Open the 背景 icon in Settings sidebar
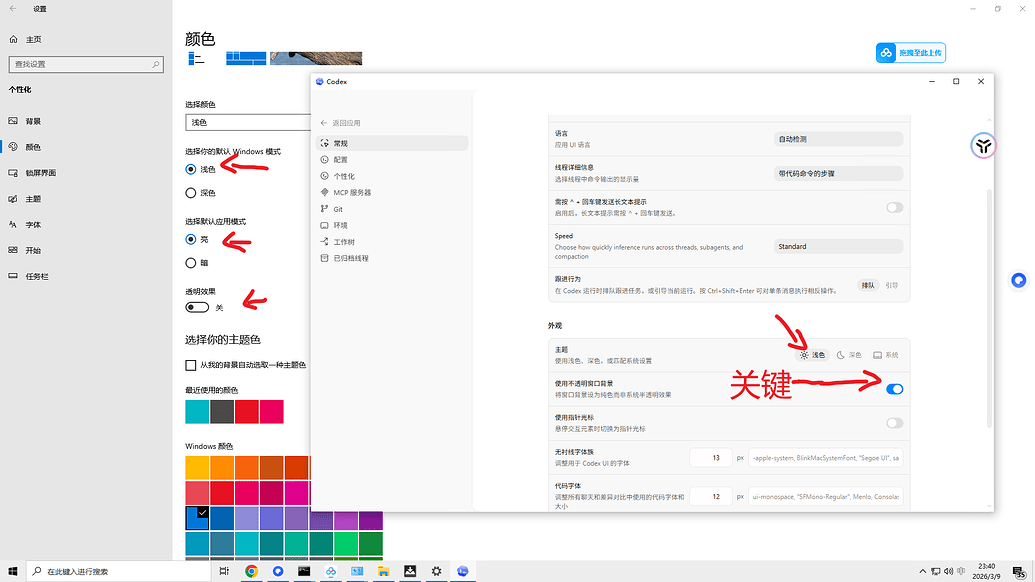Viewport: 1035px width, 582px height. click(13, 121)
